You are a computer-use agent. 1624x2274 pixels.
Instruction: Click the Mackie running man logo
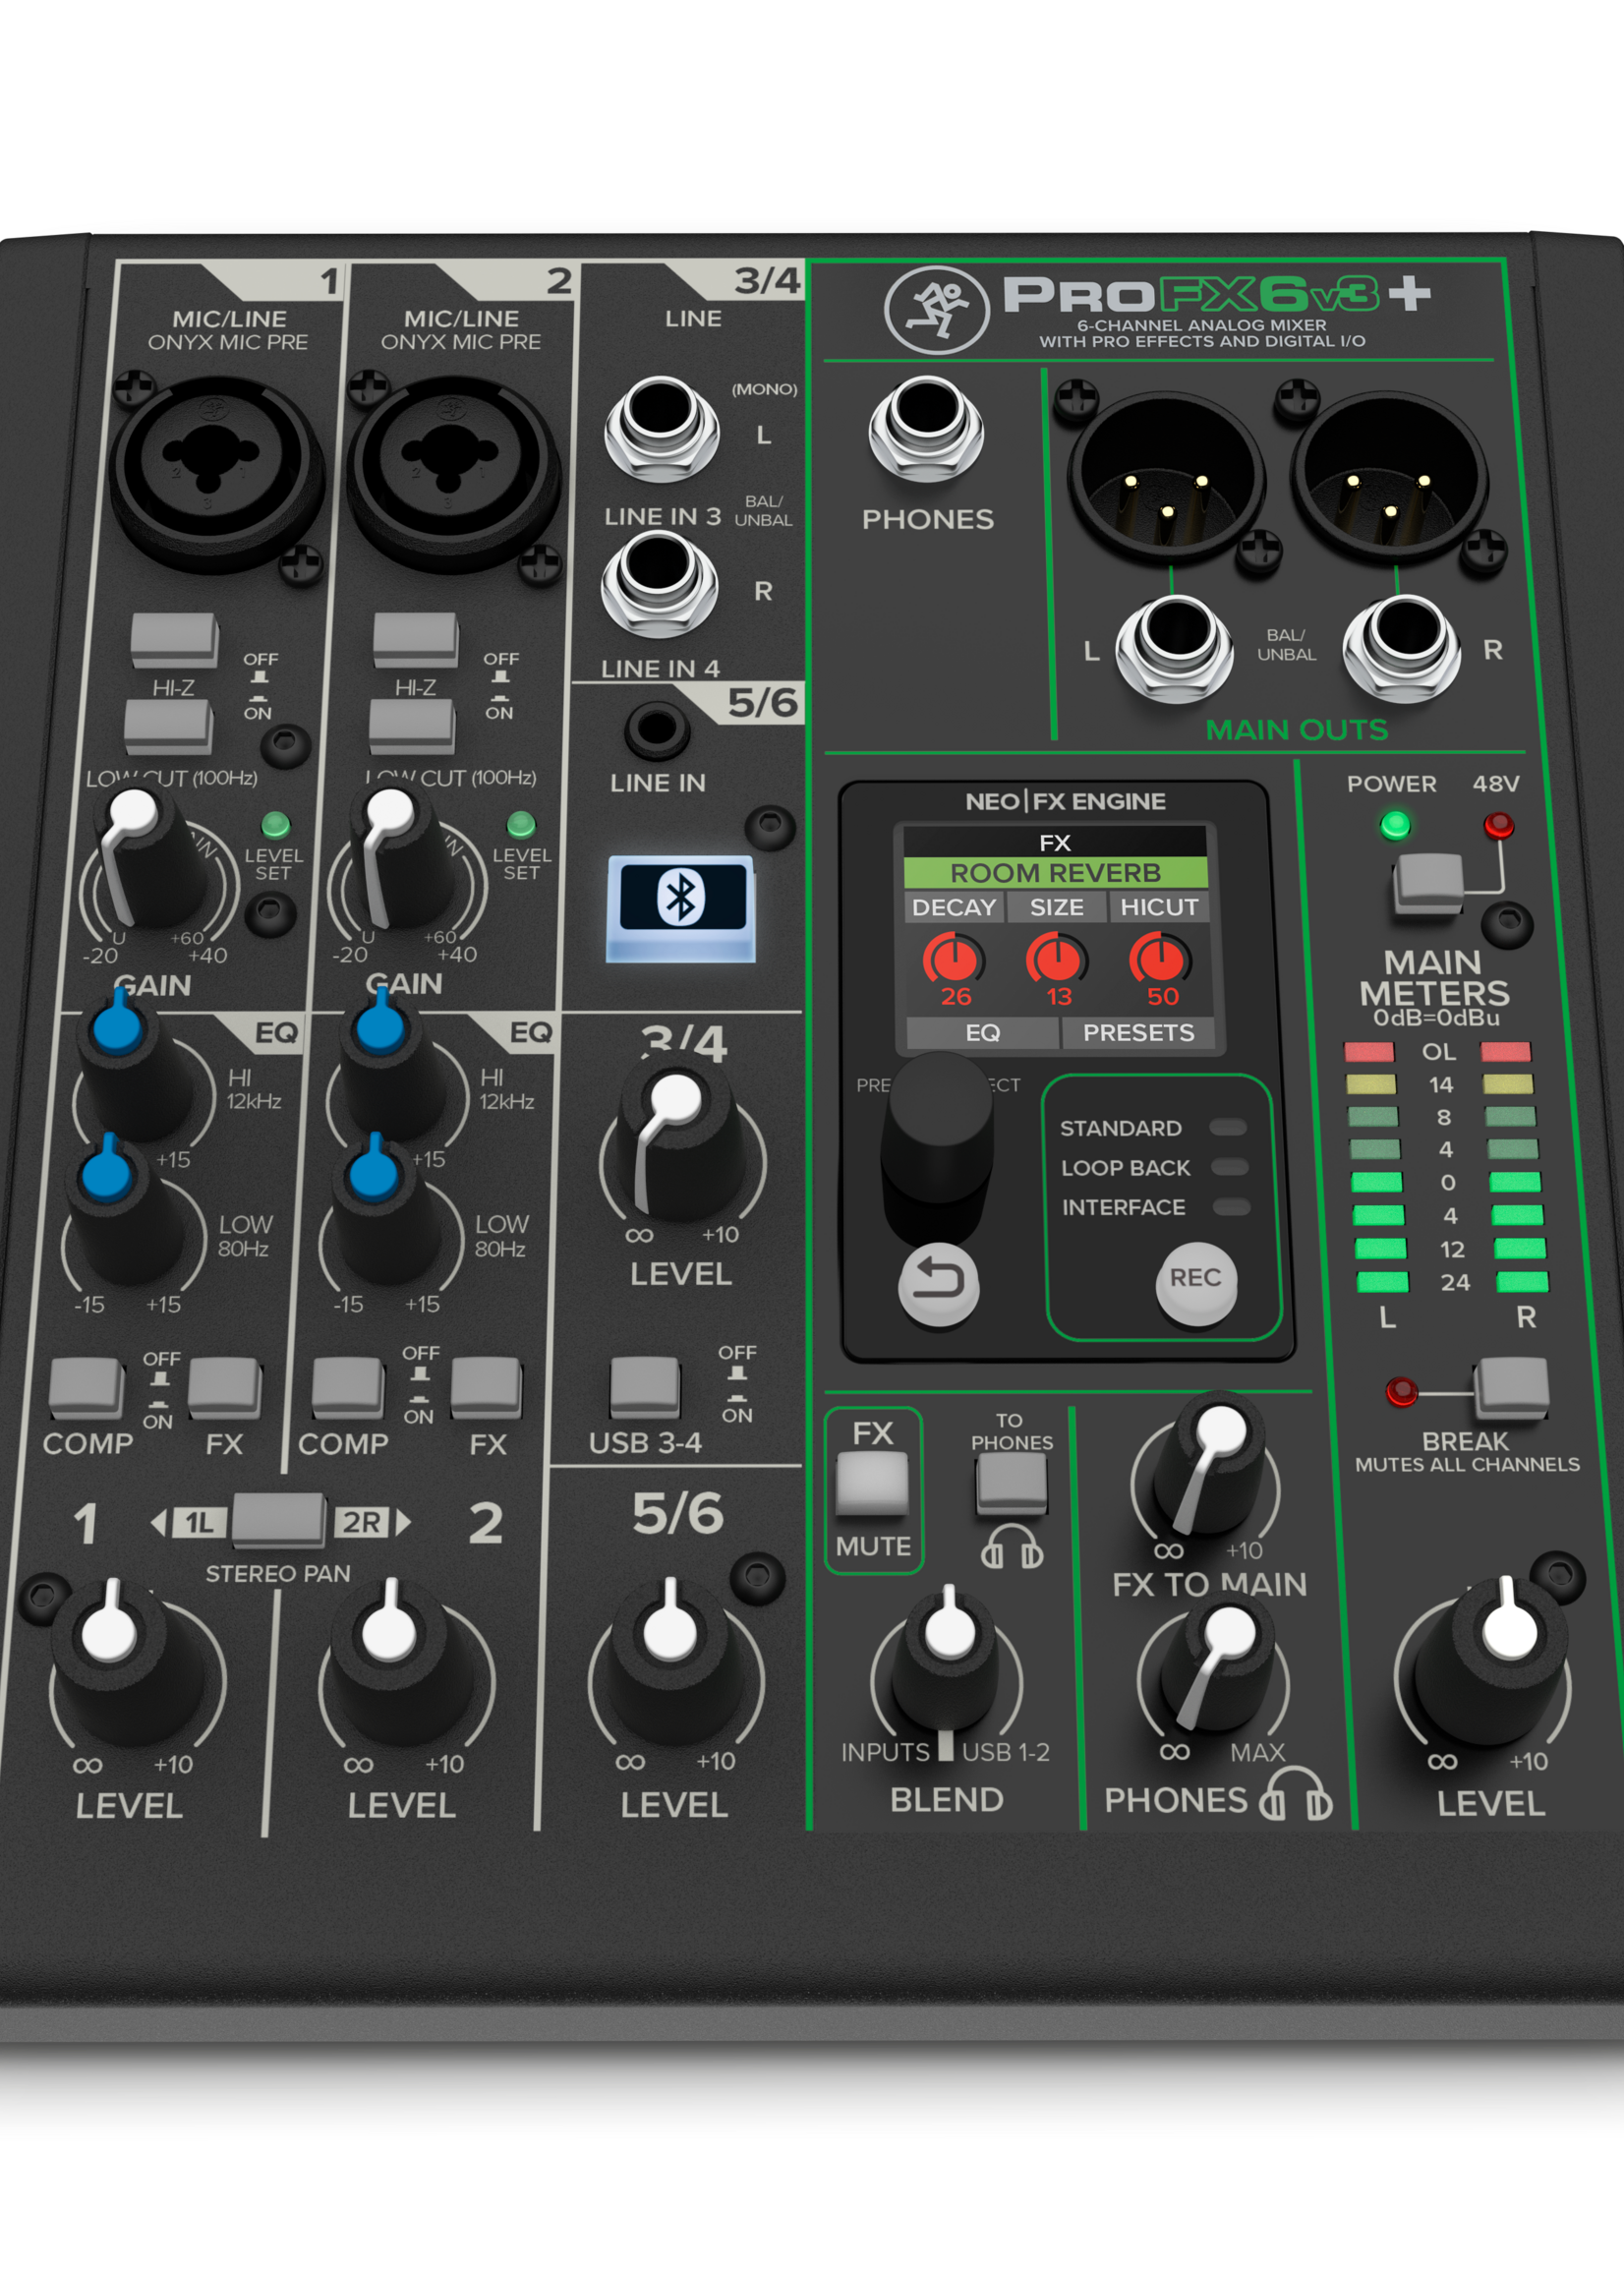point(937,309)
